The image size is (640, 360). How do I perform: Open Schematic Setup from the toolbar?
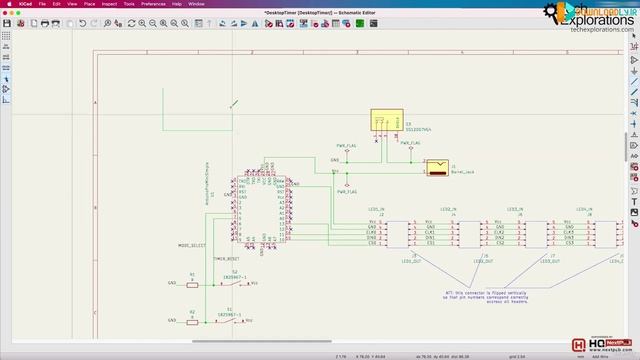click(20, 24)
